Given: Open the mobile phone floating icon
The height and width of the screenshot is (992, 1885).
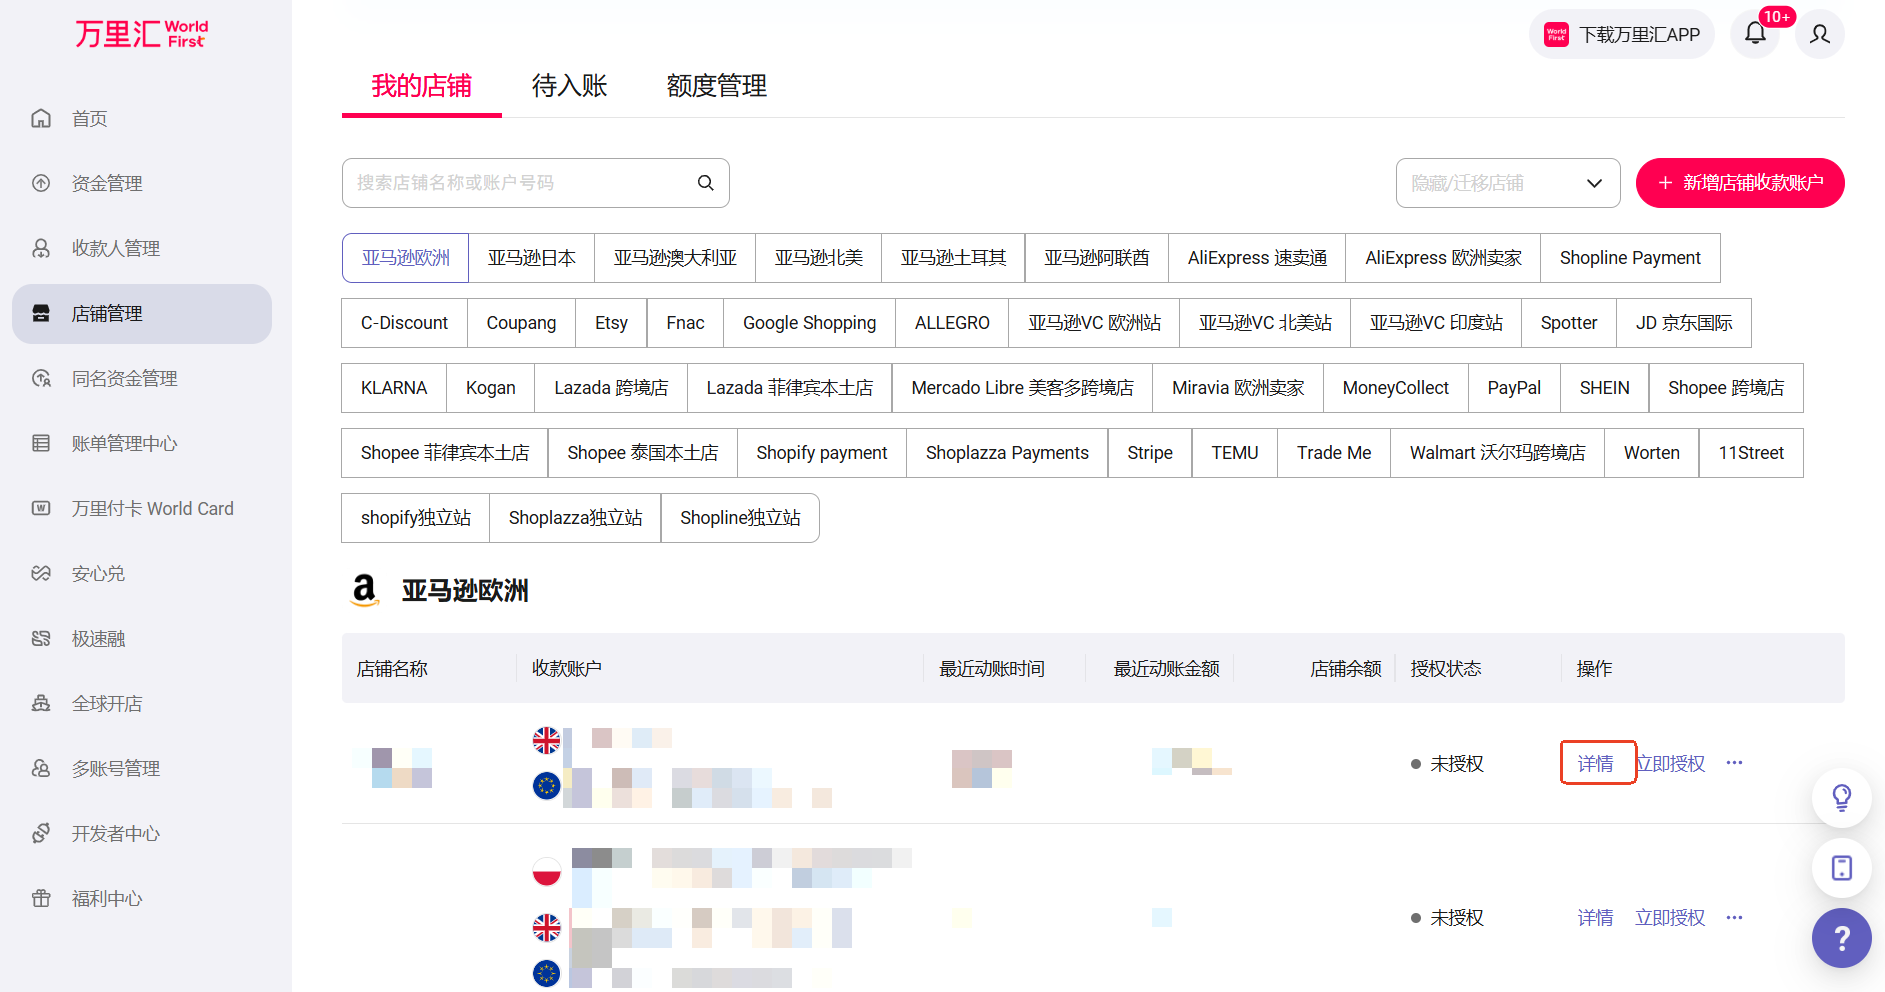Looking at the screenshot, I should click(x=1841, y=867).
